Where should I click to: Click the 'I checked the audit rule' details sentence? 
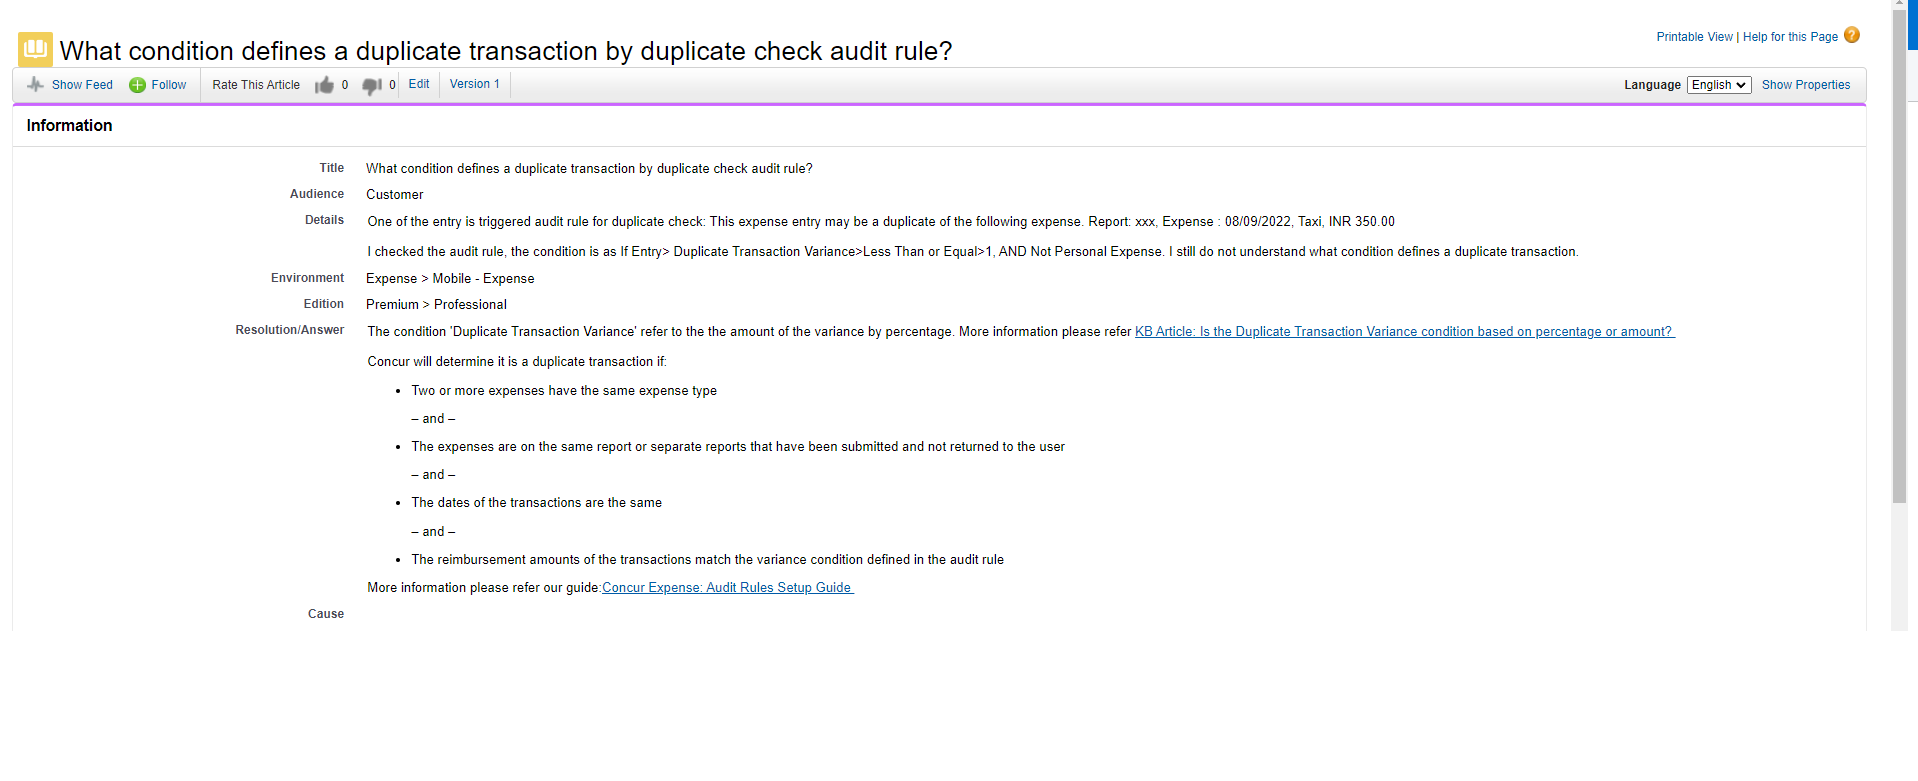coord(973,252)
